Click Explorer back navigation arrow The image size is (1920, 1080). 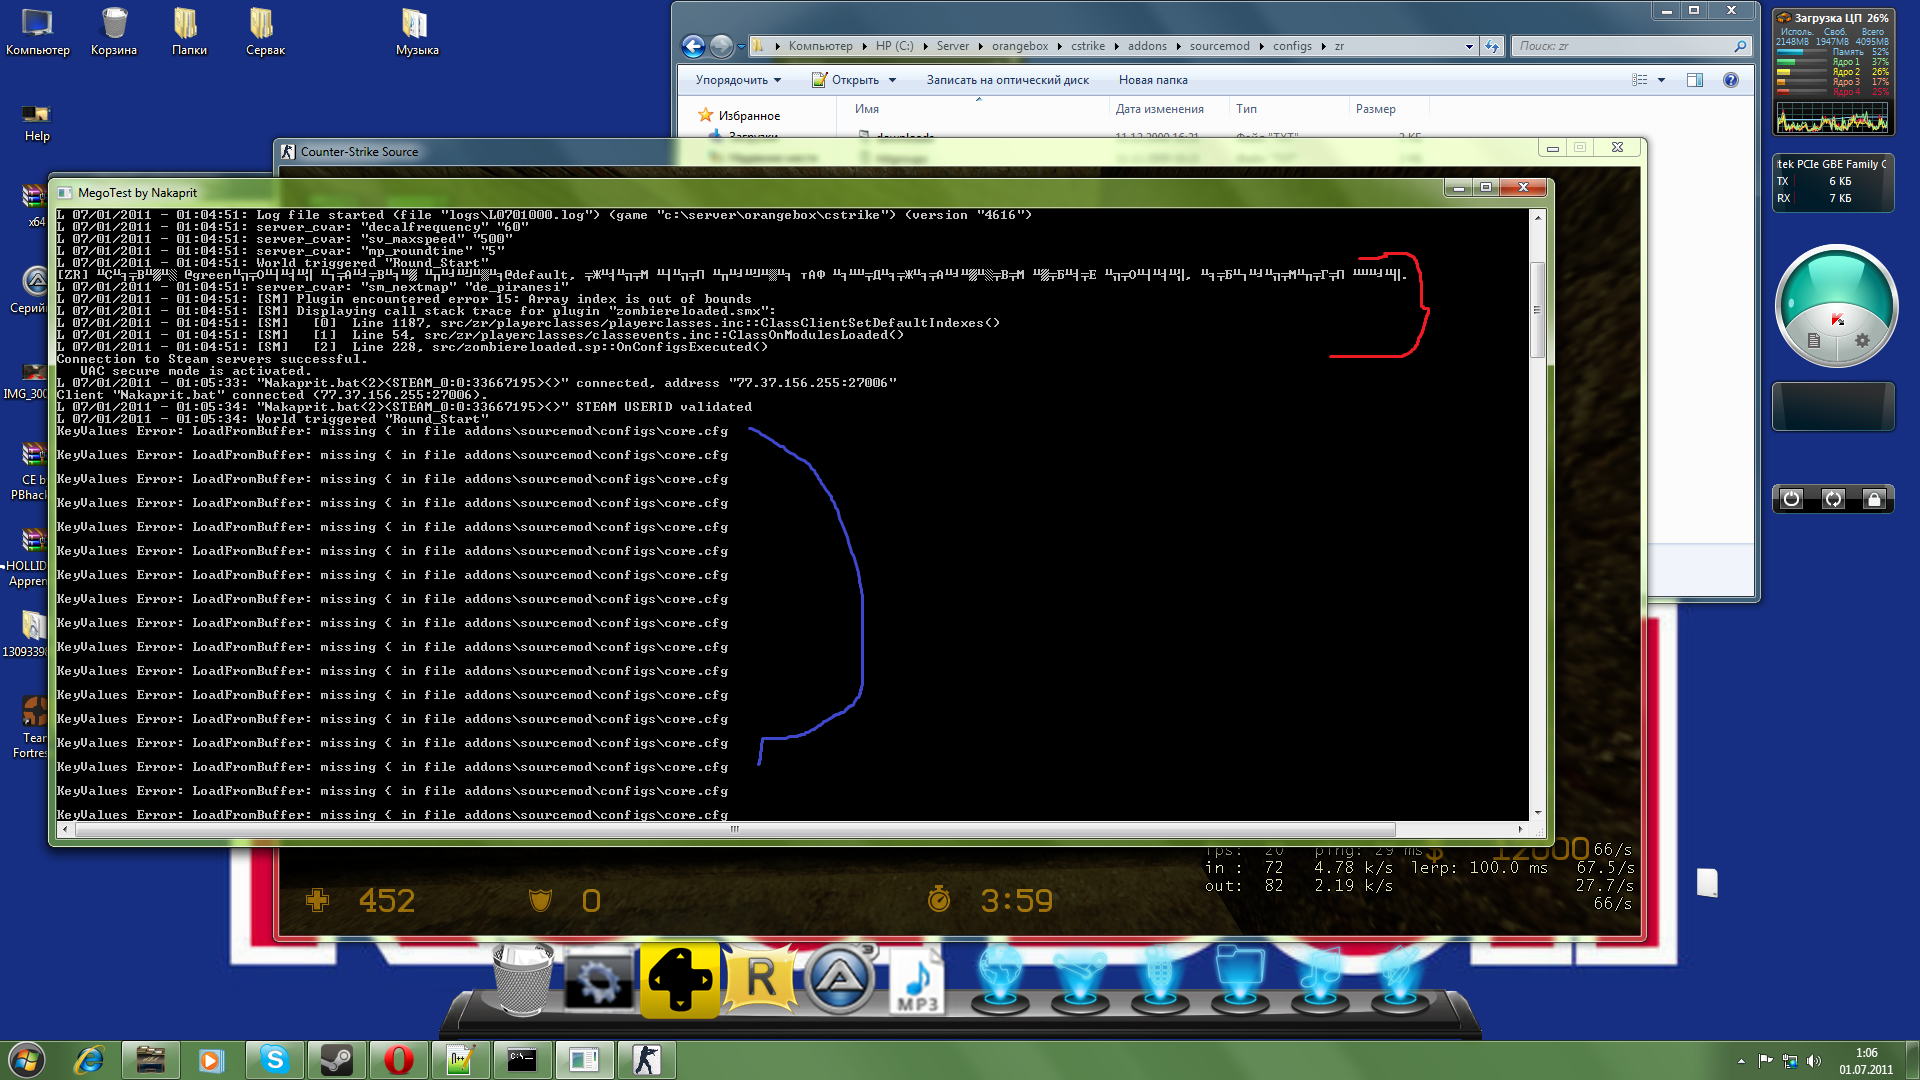(693, 46)
